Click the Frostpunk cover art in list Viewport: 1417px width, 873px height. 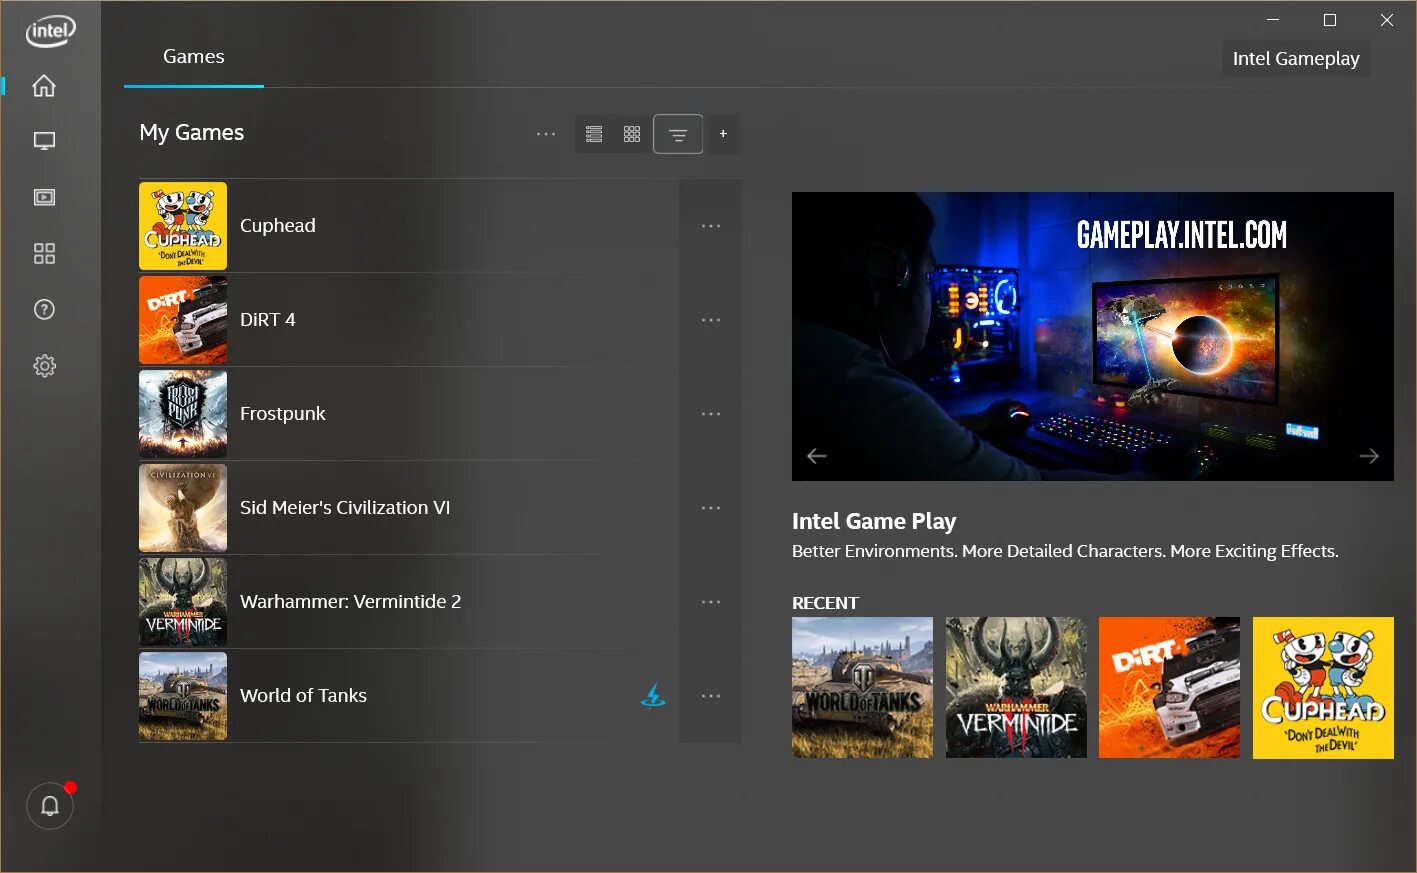pos(183,414)
